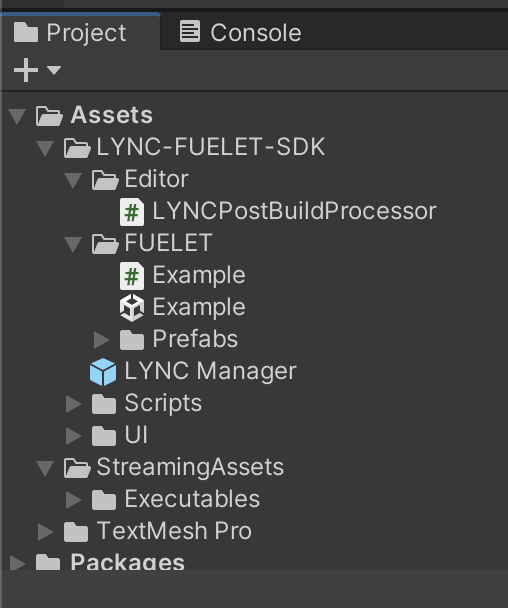Select the UI folder in tree
508x608 pixels.
136,435
